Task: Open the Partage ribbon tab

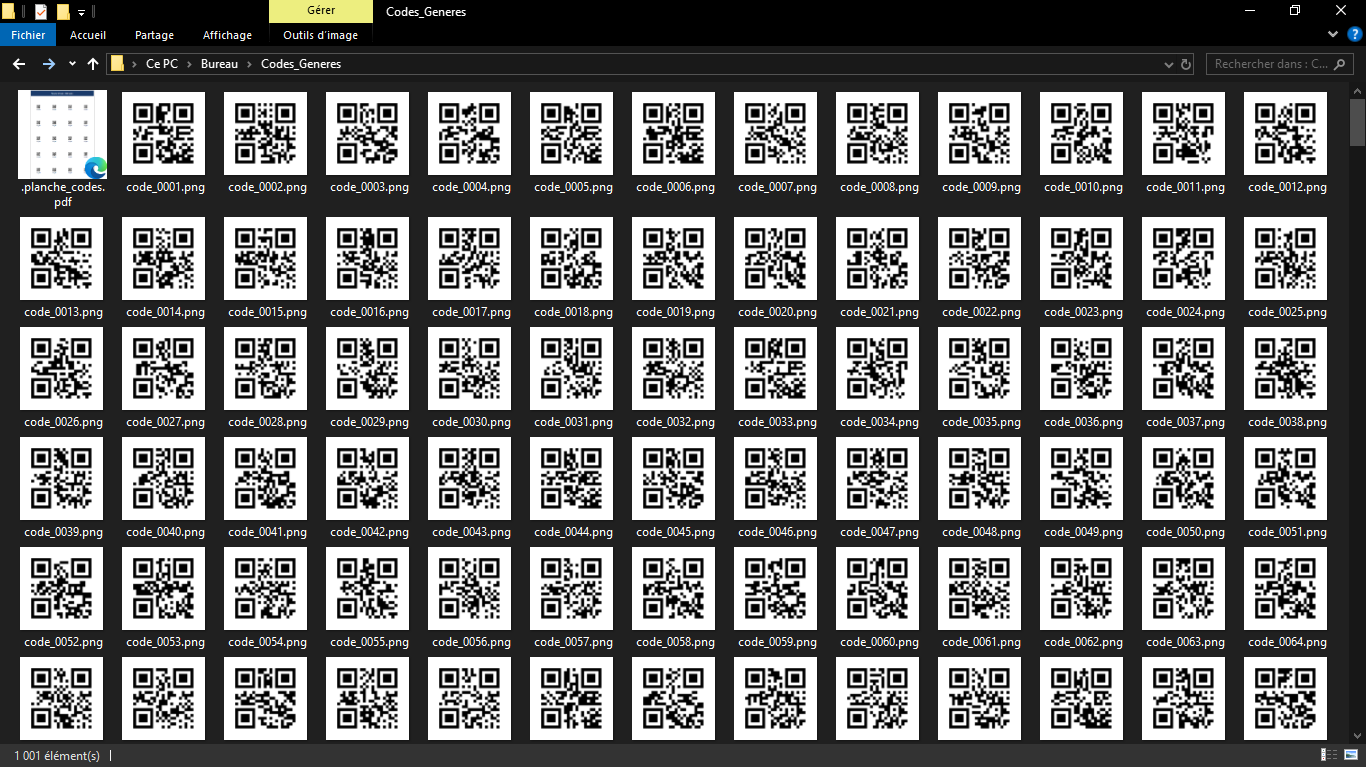Action: [x=154, y=35]
